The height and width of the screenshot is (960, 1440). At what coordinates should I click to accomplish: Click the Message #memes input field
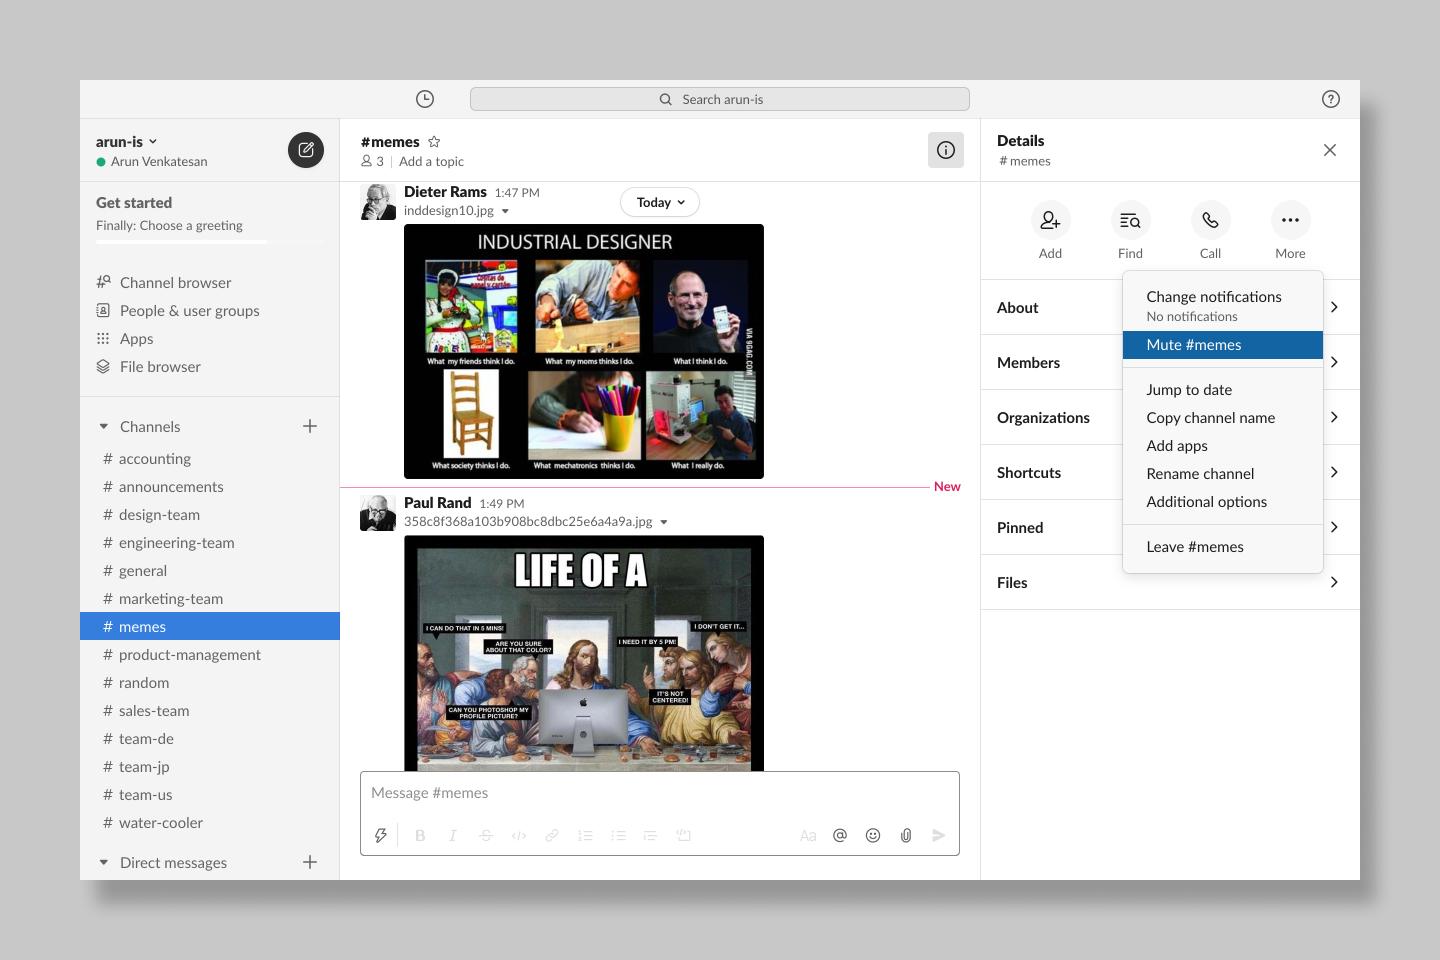point(659,793)
